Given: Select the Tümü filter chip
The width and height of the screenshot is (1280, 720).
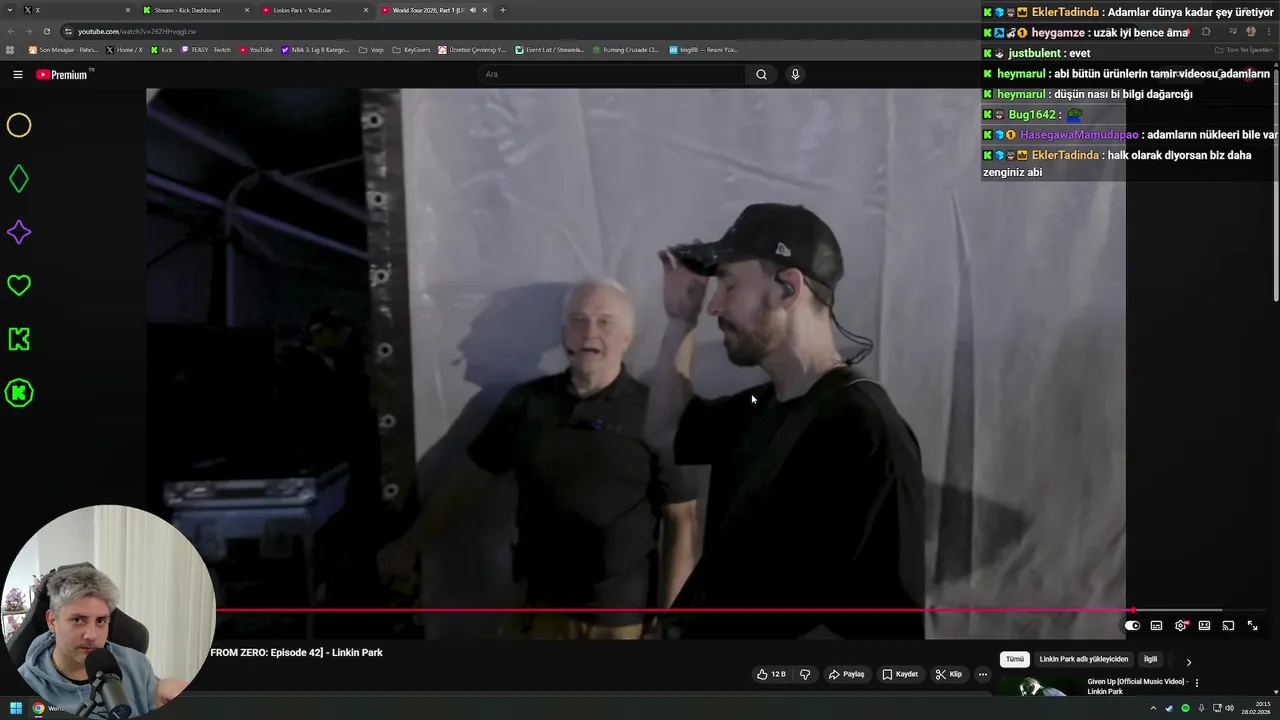Looking at the screenshot, I should 1015,660.
